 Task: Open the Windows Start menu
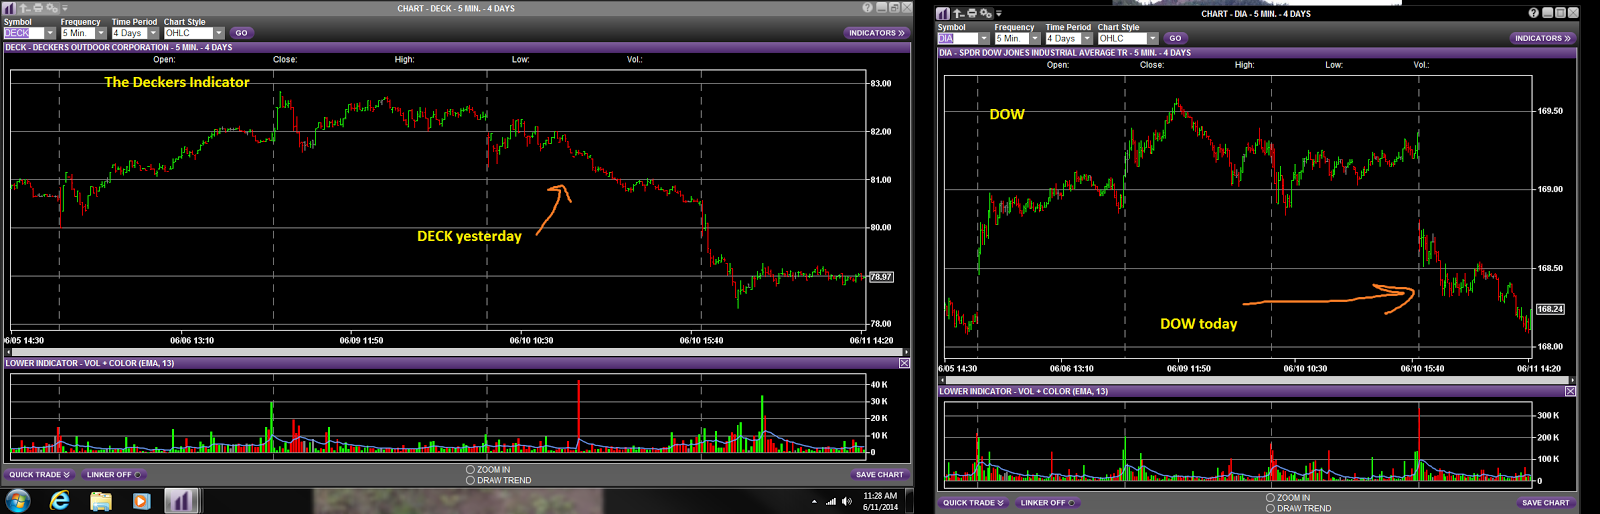pos(18,500)
